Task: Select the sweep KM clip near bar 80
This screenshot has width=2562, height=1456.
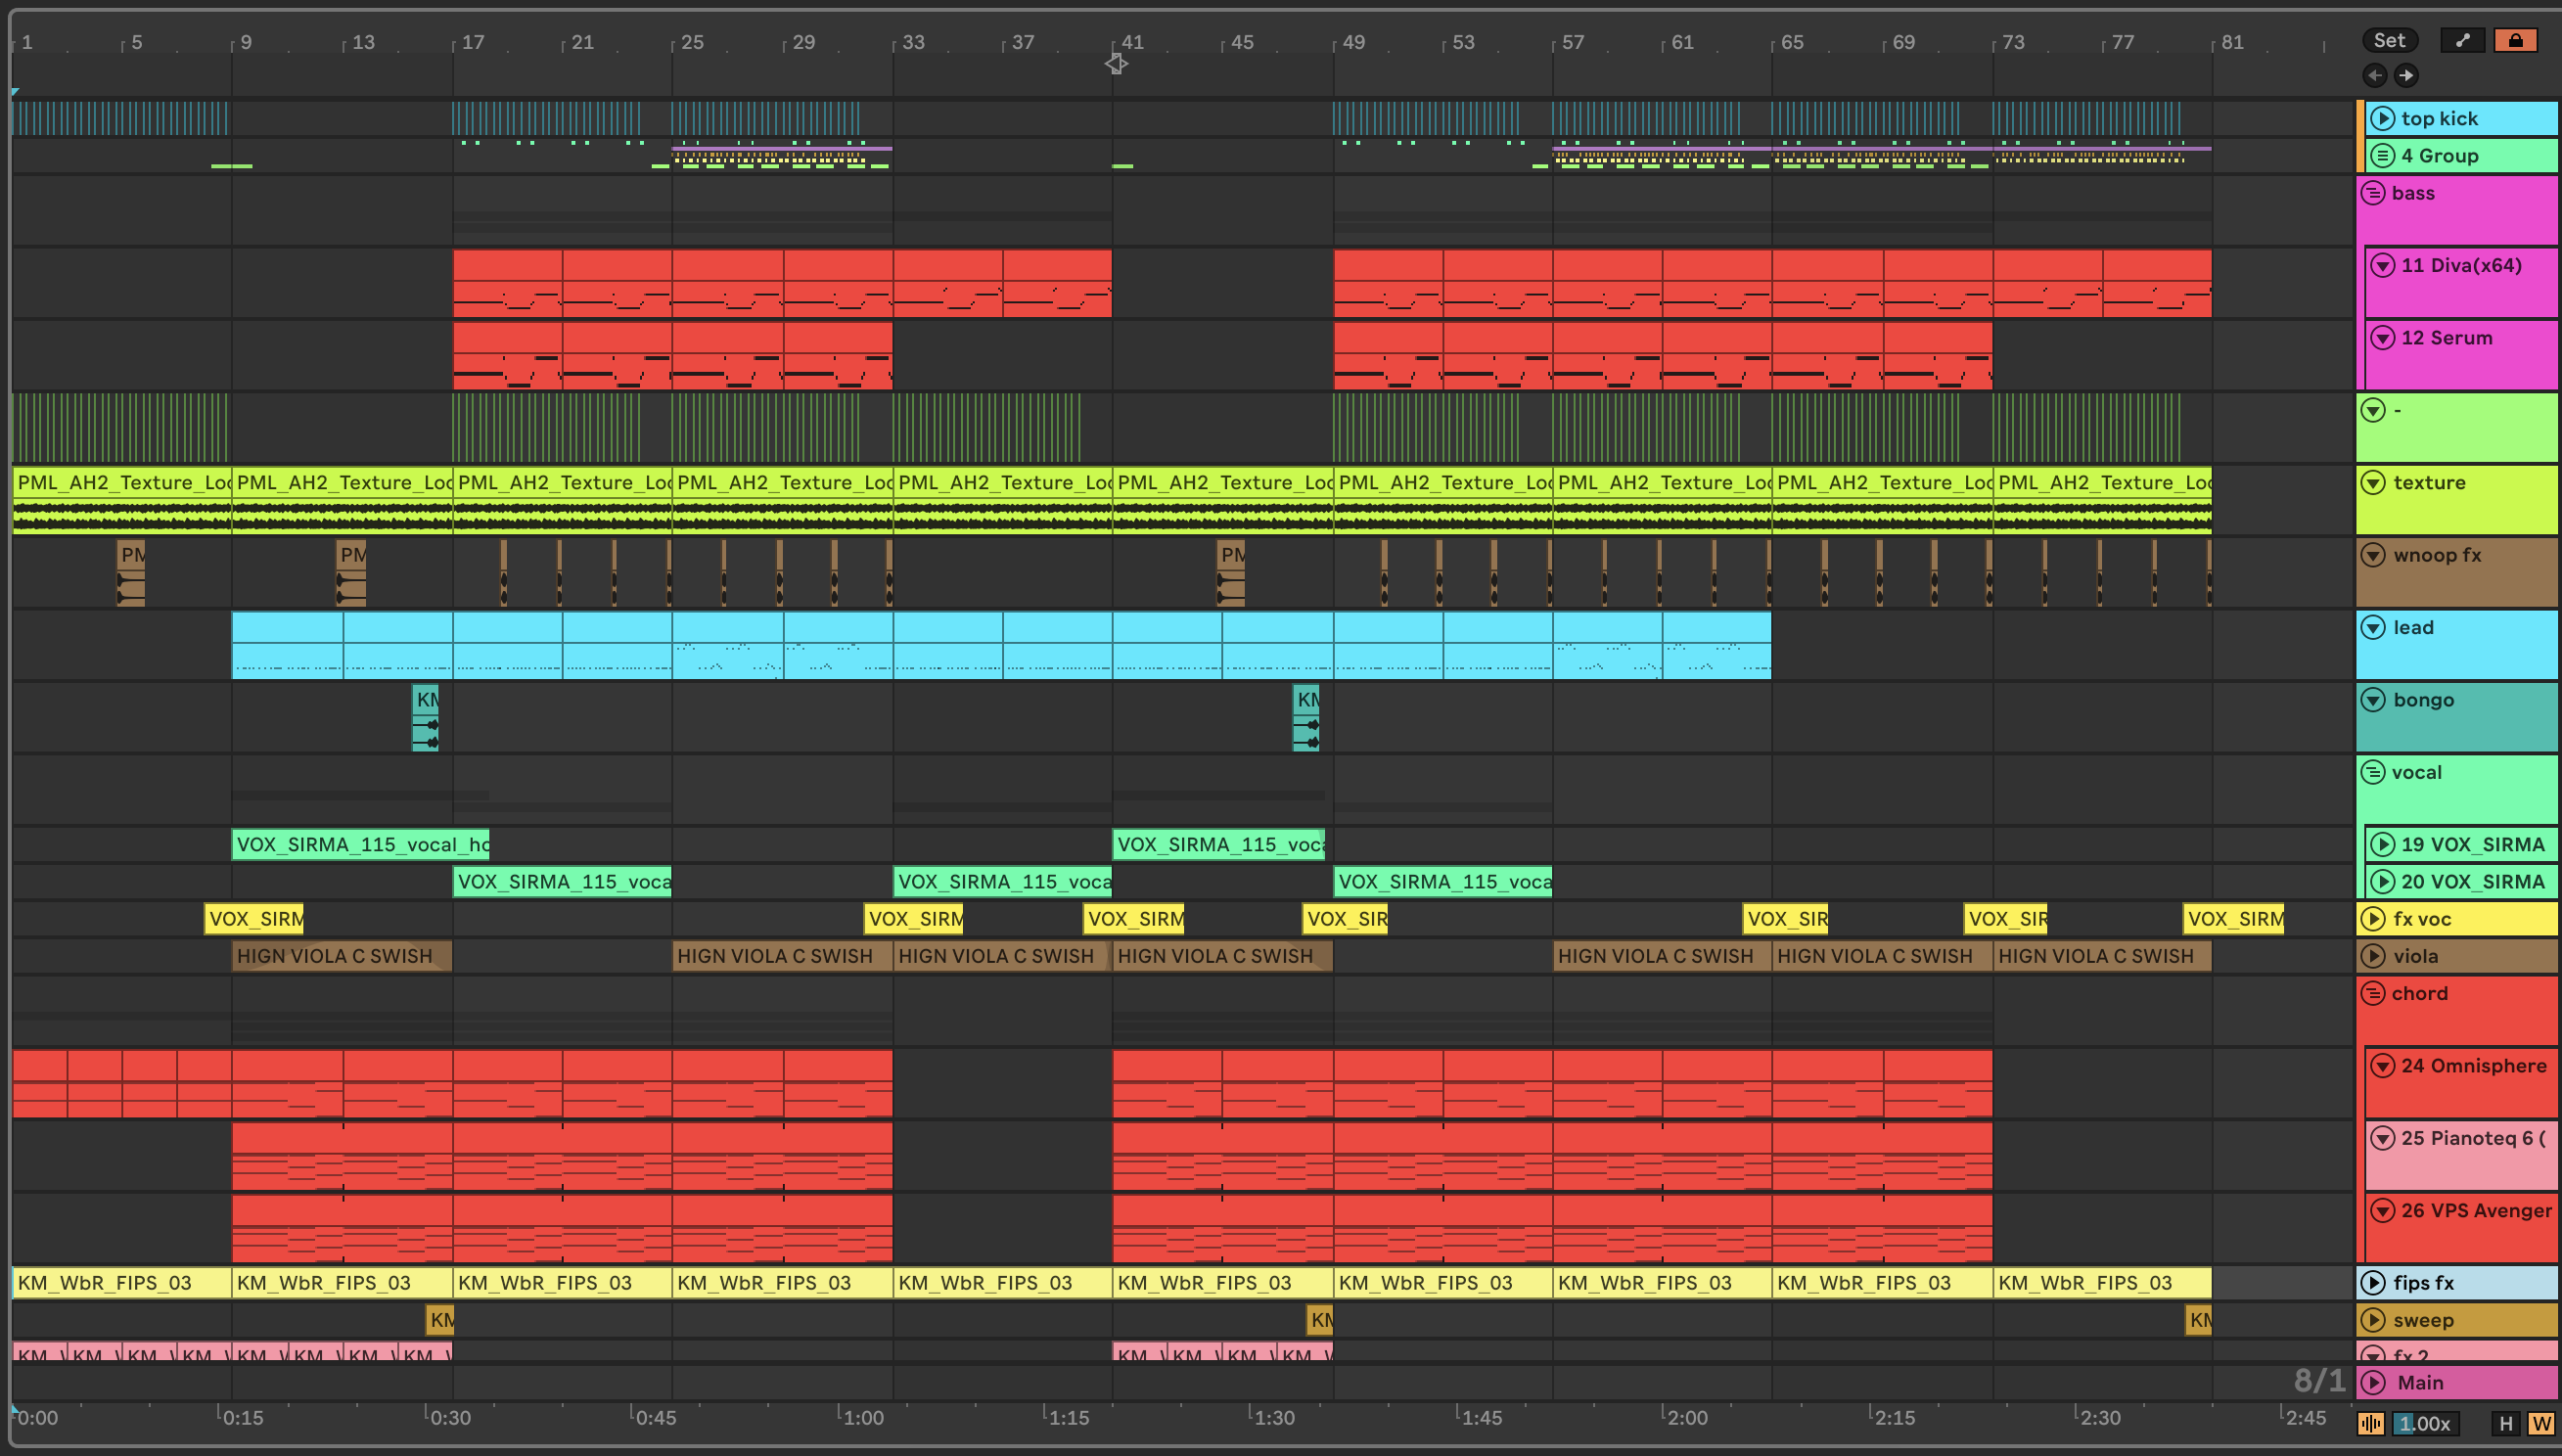Action: coord(2198,1320)
